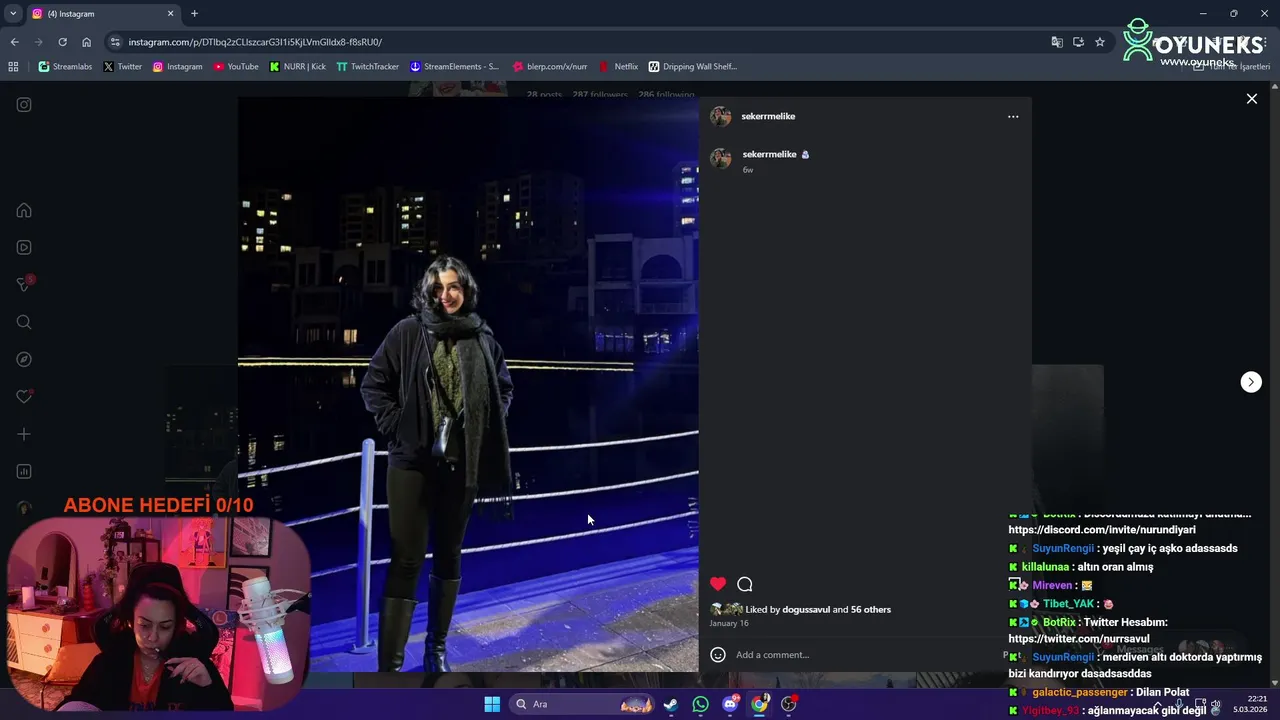This screenshot has width=1280, height=720.
Task: Open the tab search dropdown
Action: [13, 14]
